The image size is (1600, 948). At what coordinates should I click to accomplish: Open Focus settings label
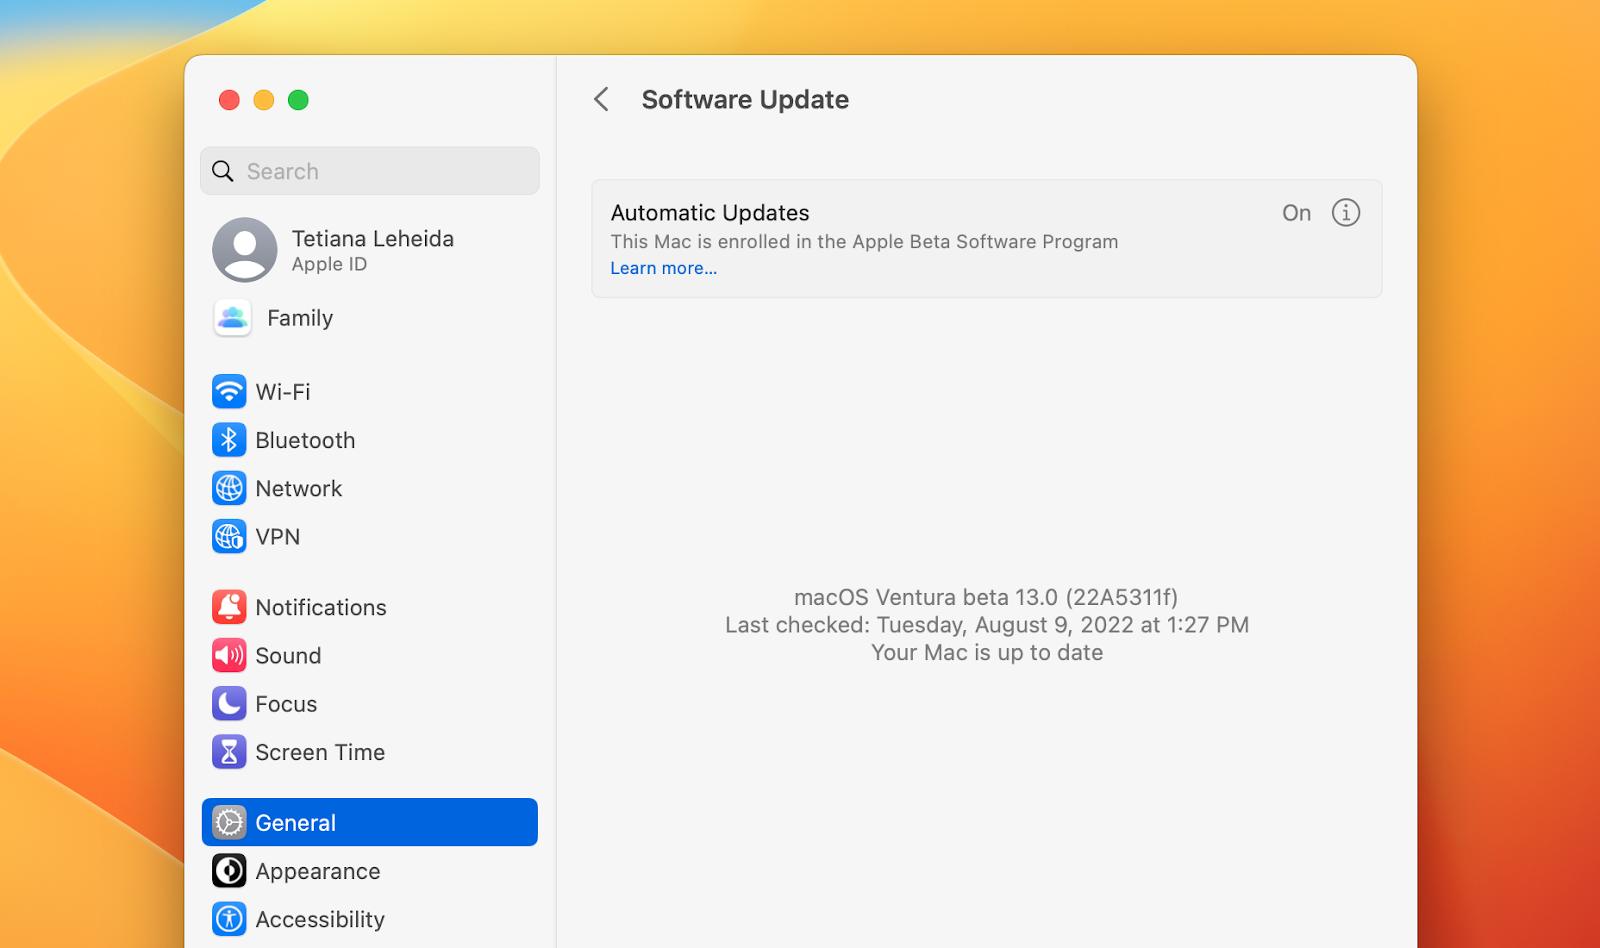pos(286,704)
